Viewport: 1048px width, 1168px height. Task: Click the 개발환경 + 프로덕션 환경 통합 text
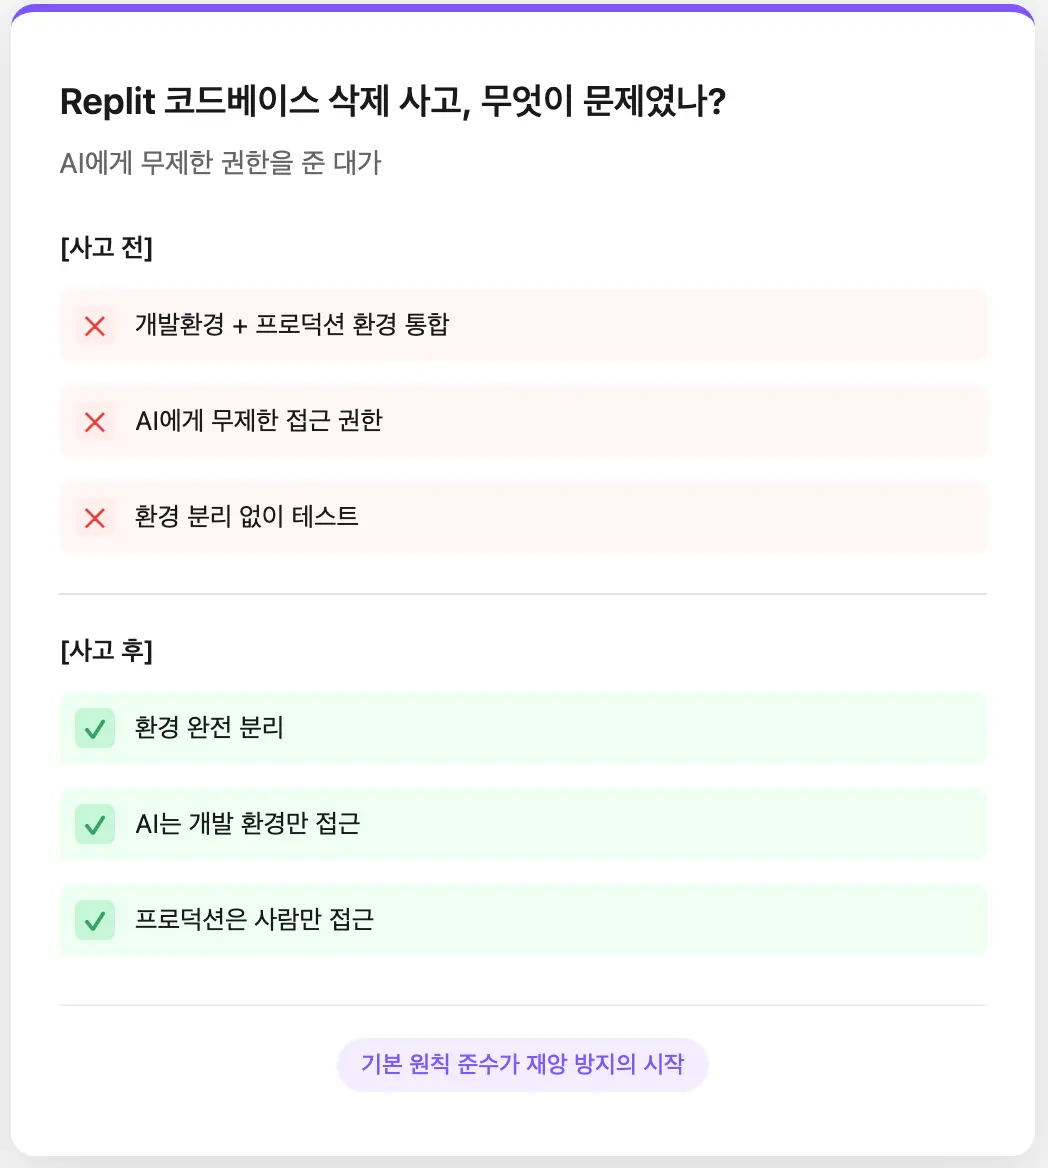pyautogui.click(x=292, y=325)
